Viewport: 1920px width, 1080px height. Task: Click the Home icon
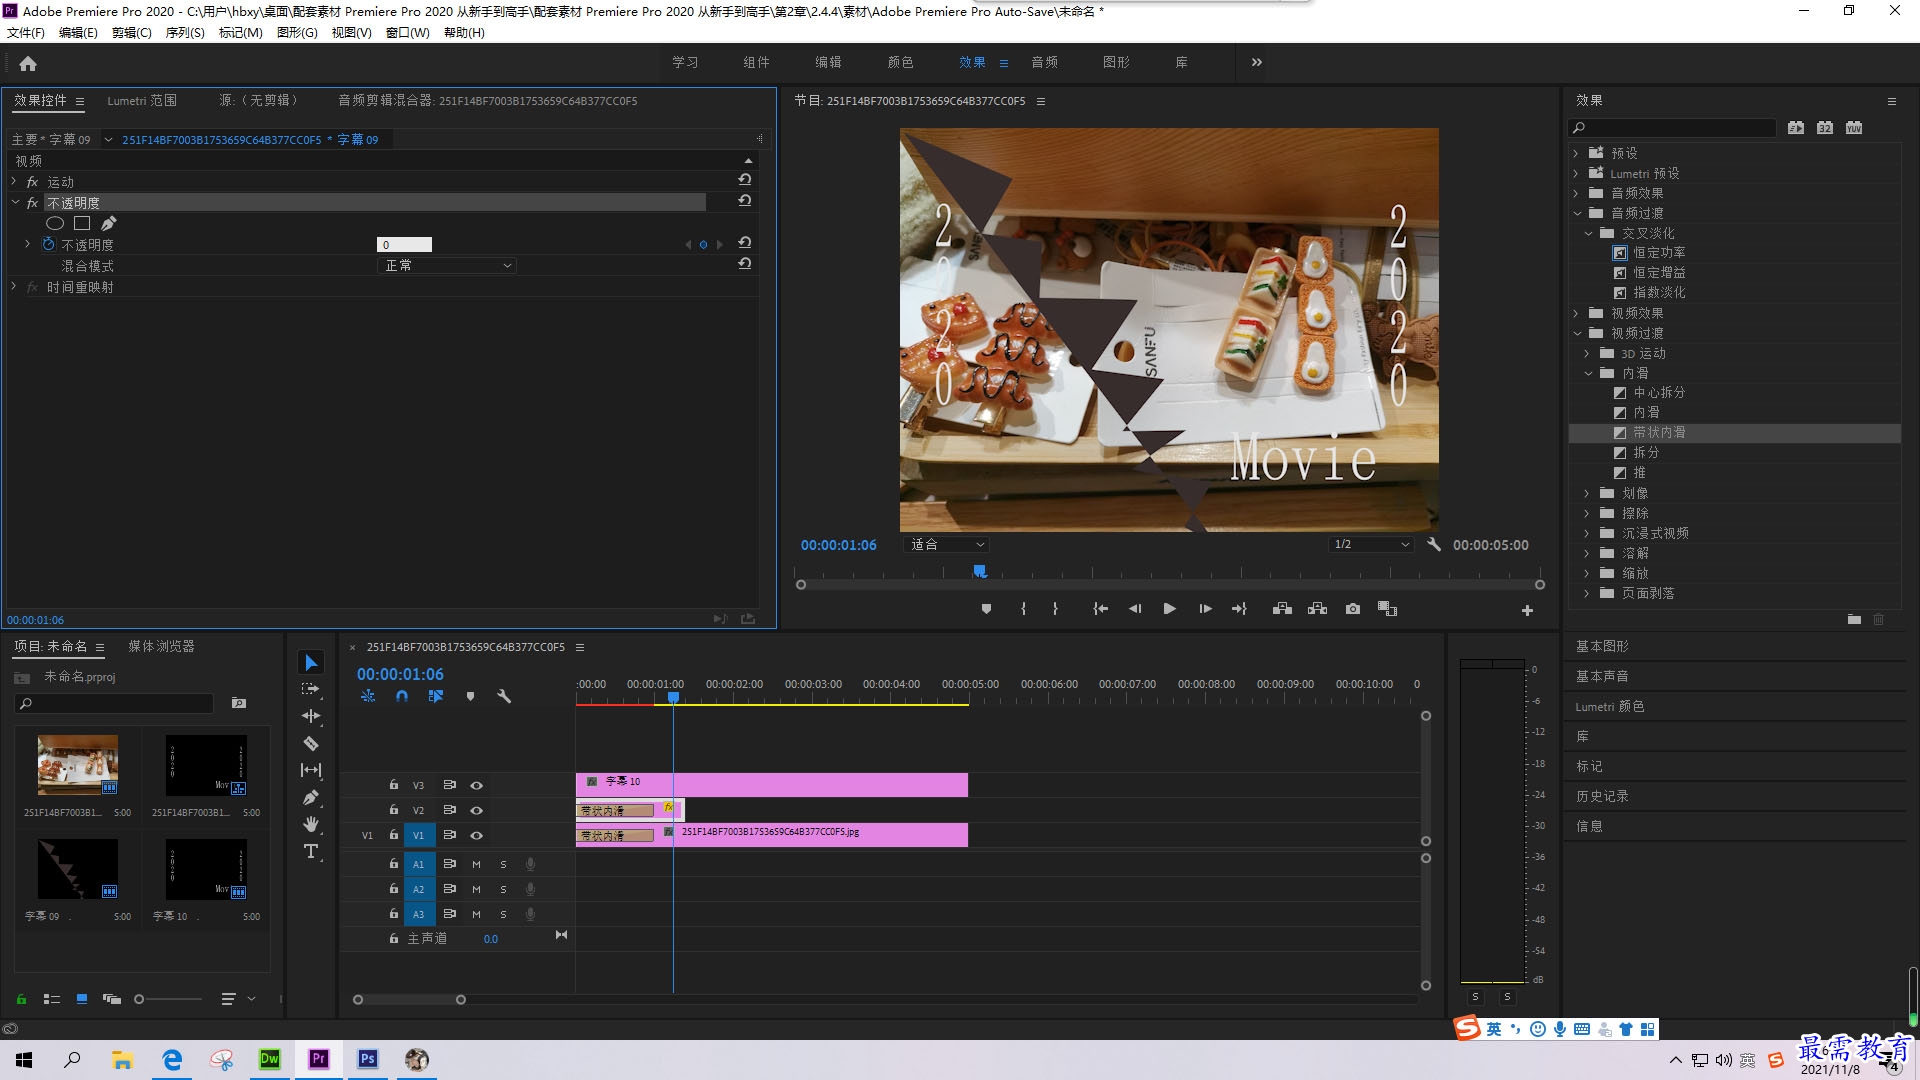point(28,63)
